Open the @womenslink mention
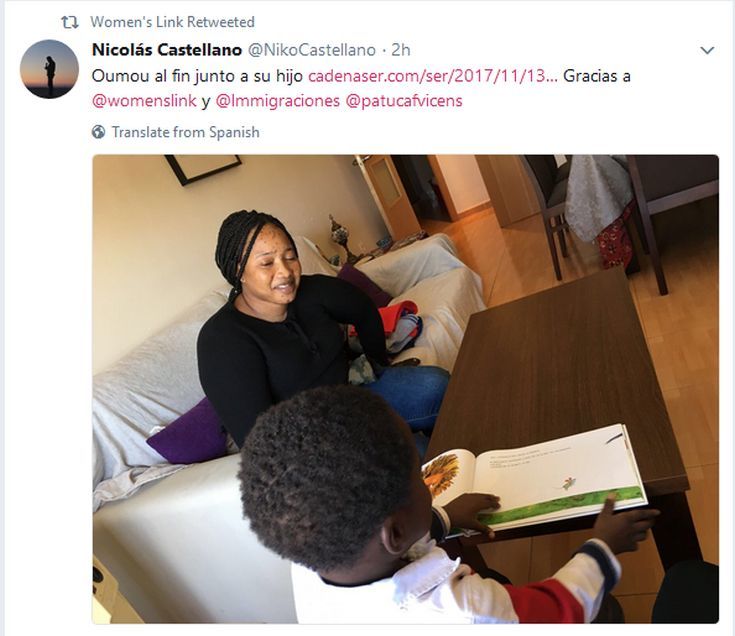Viewport: 735px width, 636px height. coord(144,101)
